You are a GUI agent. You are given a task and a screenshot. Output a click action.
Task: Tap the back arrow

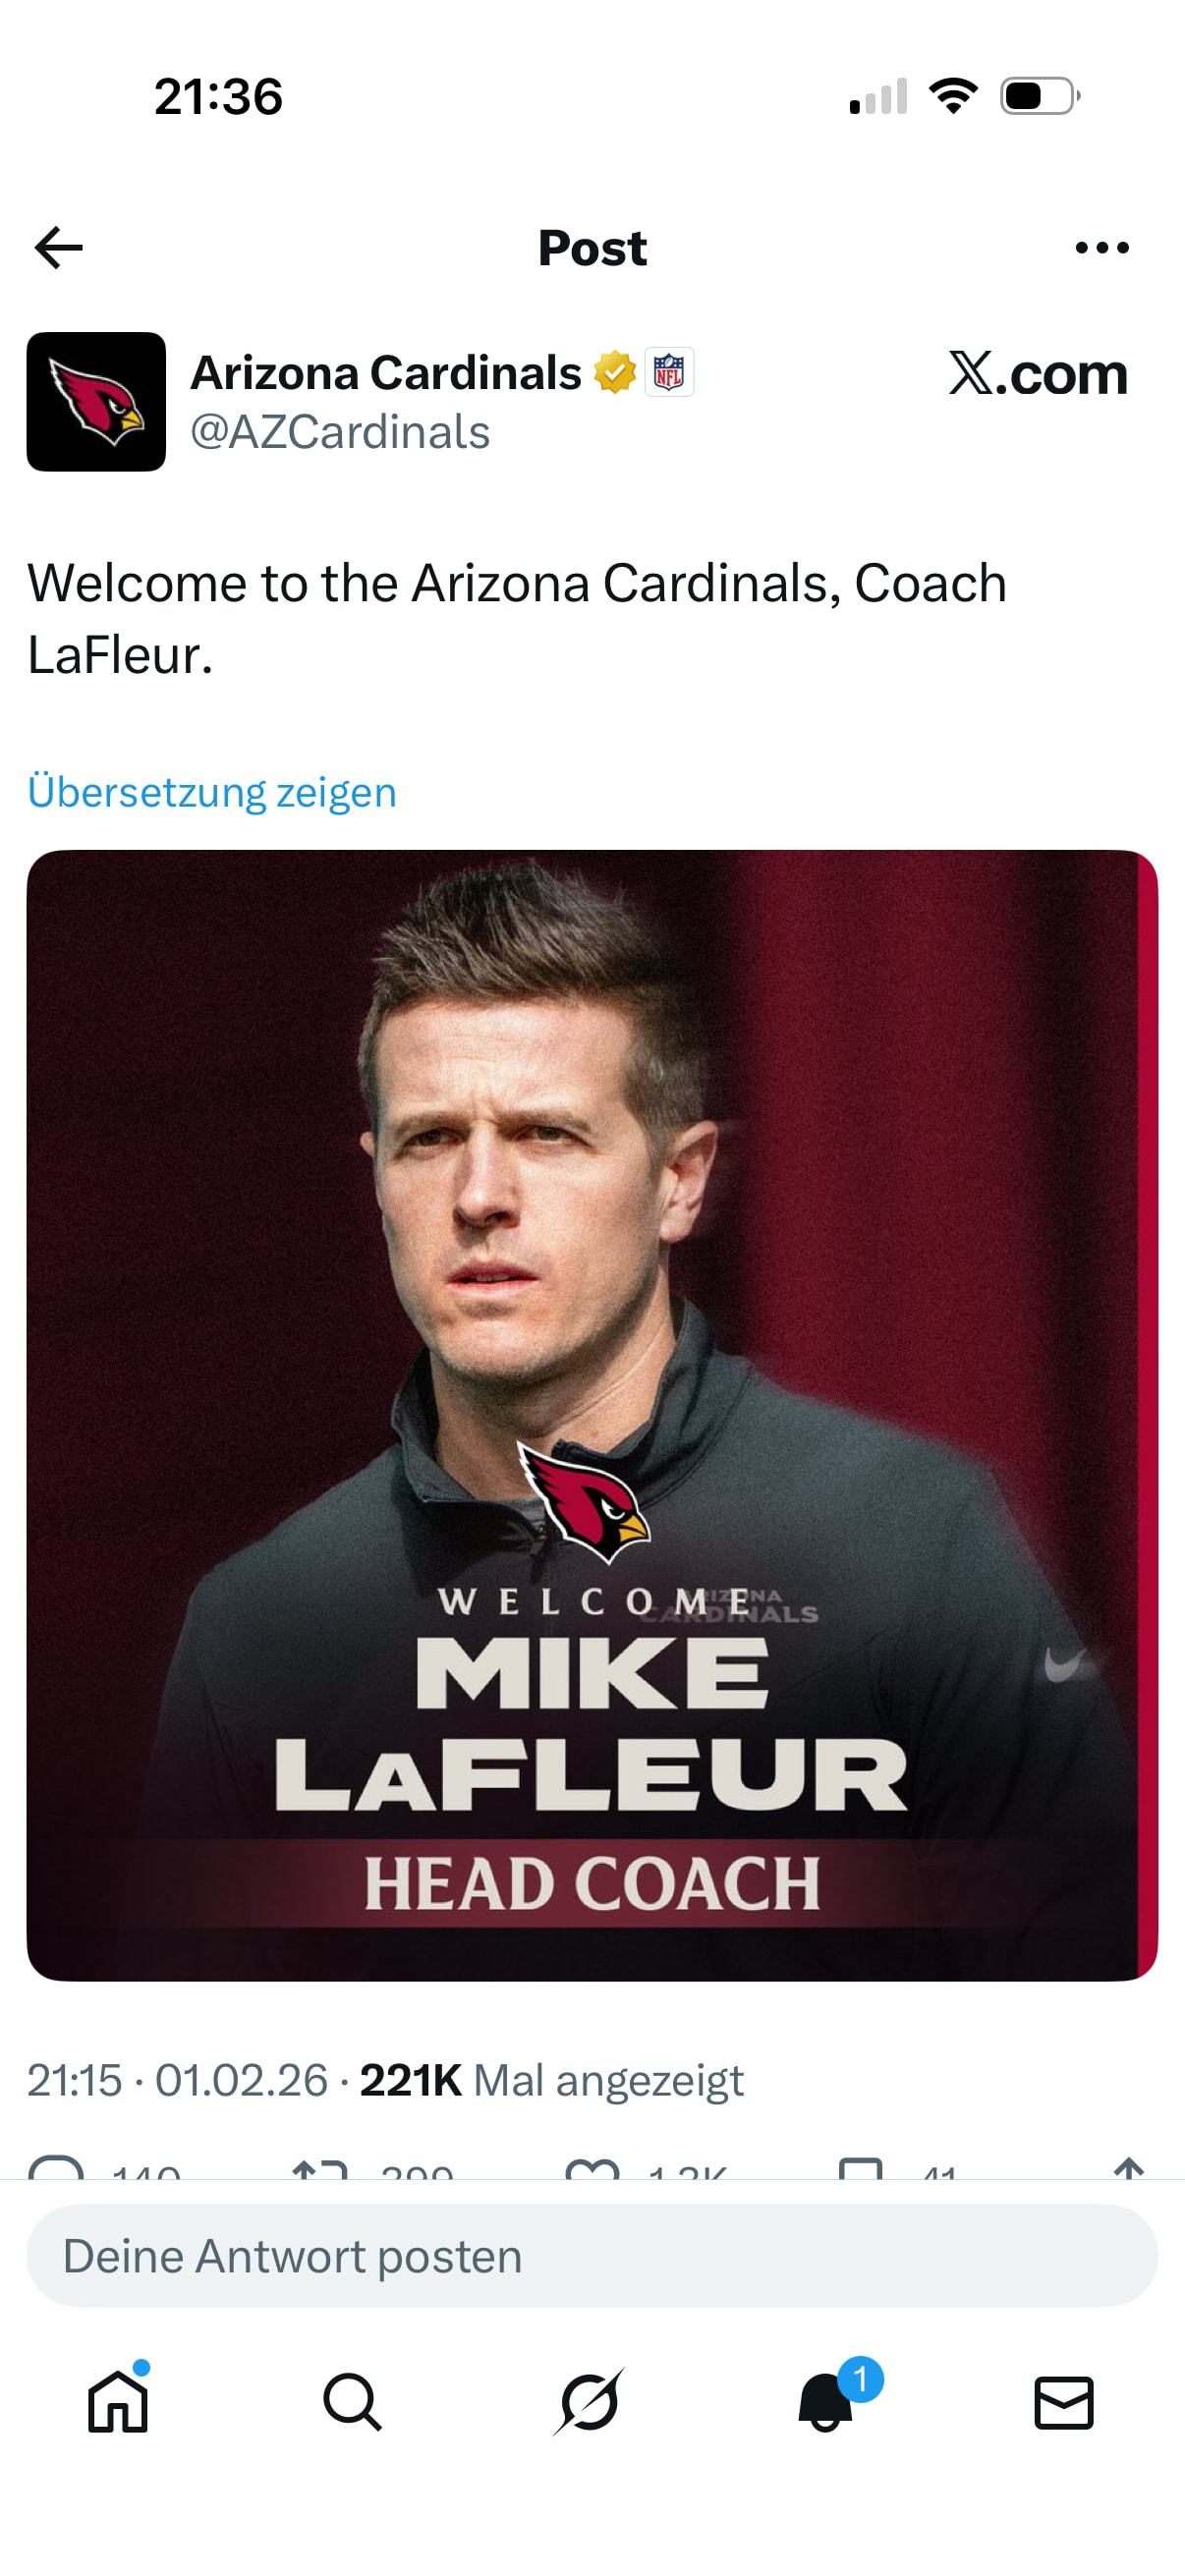pyautogui.click(x=58, y=248)
